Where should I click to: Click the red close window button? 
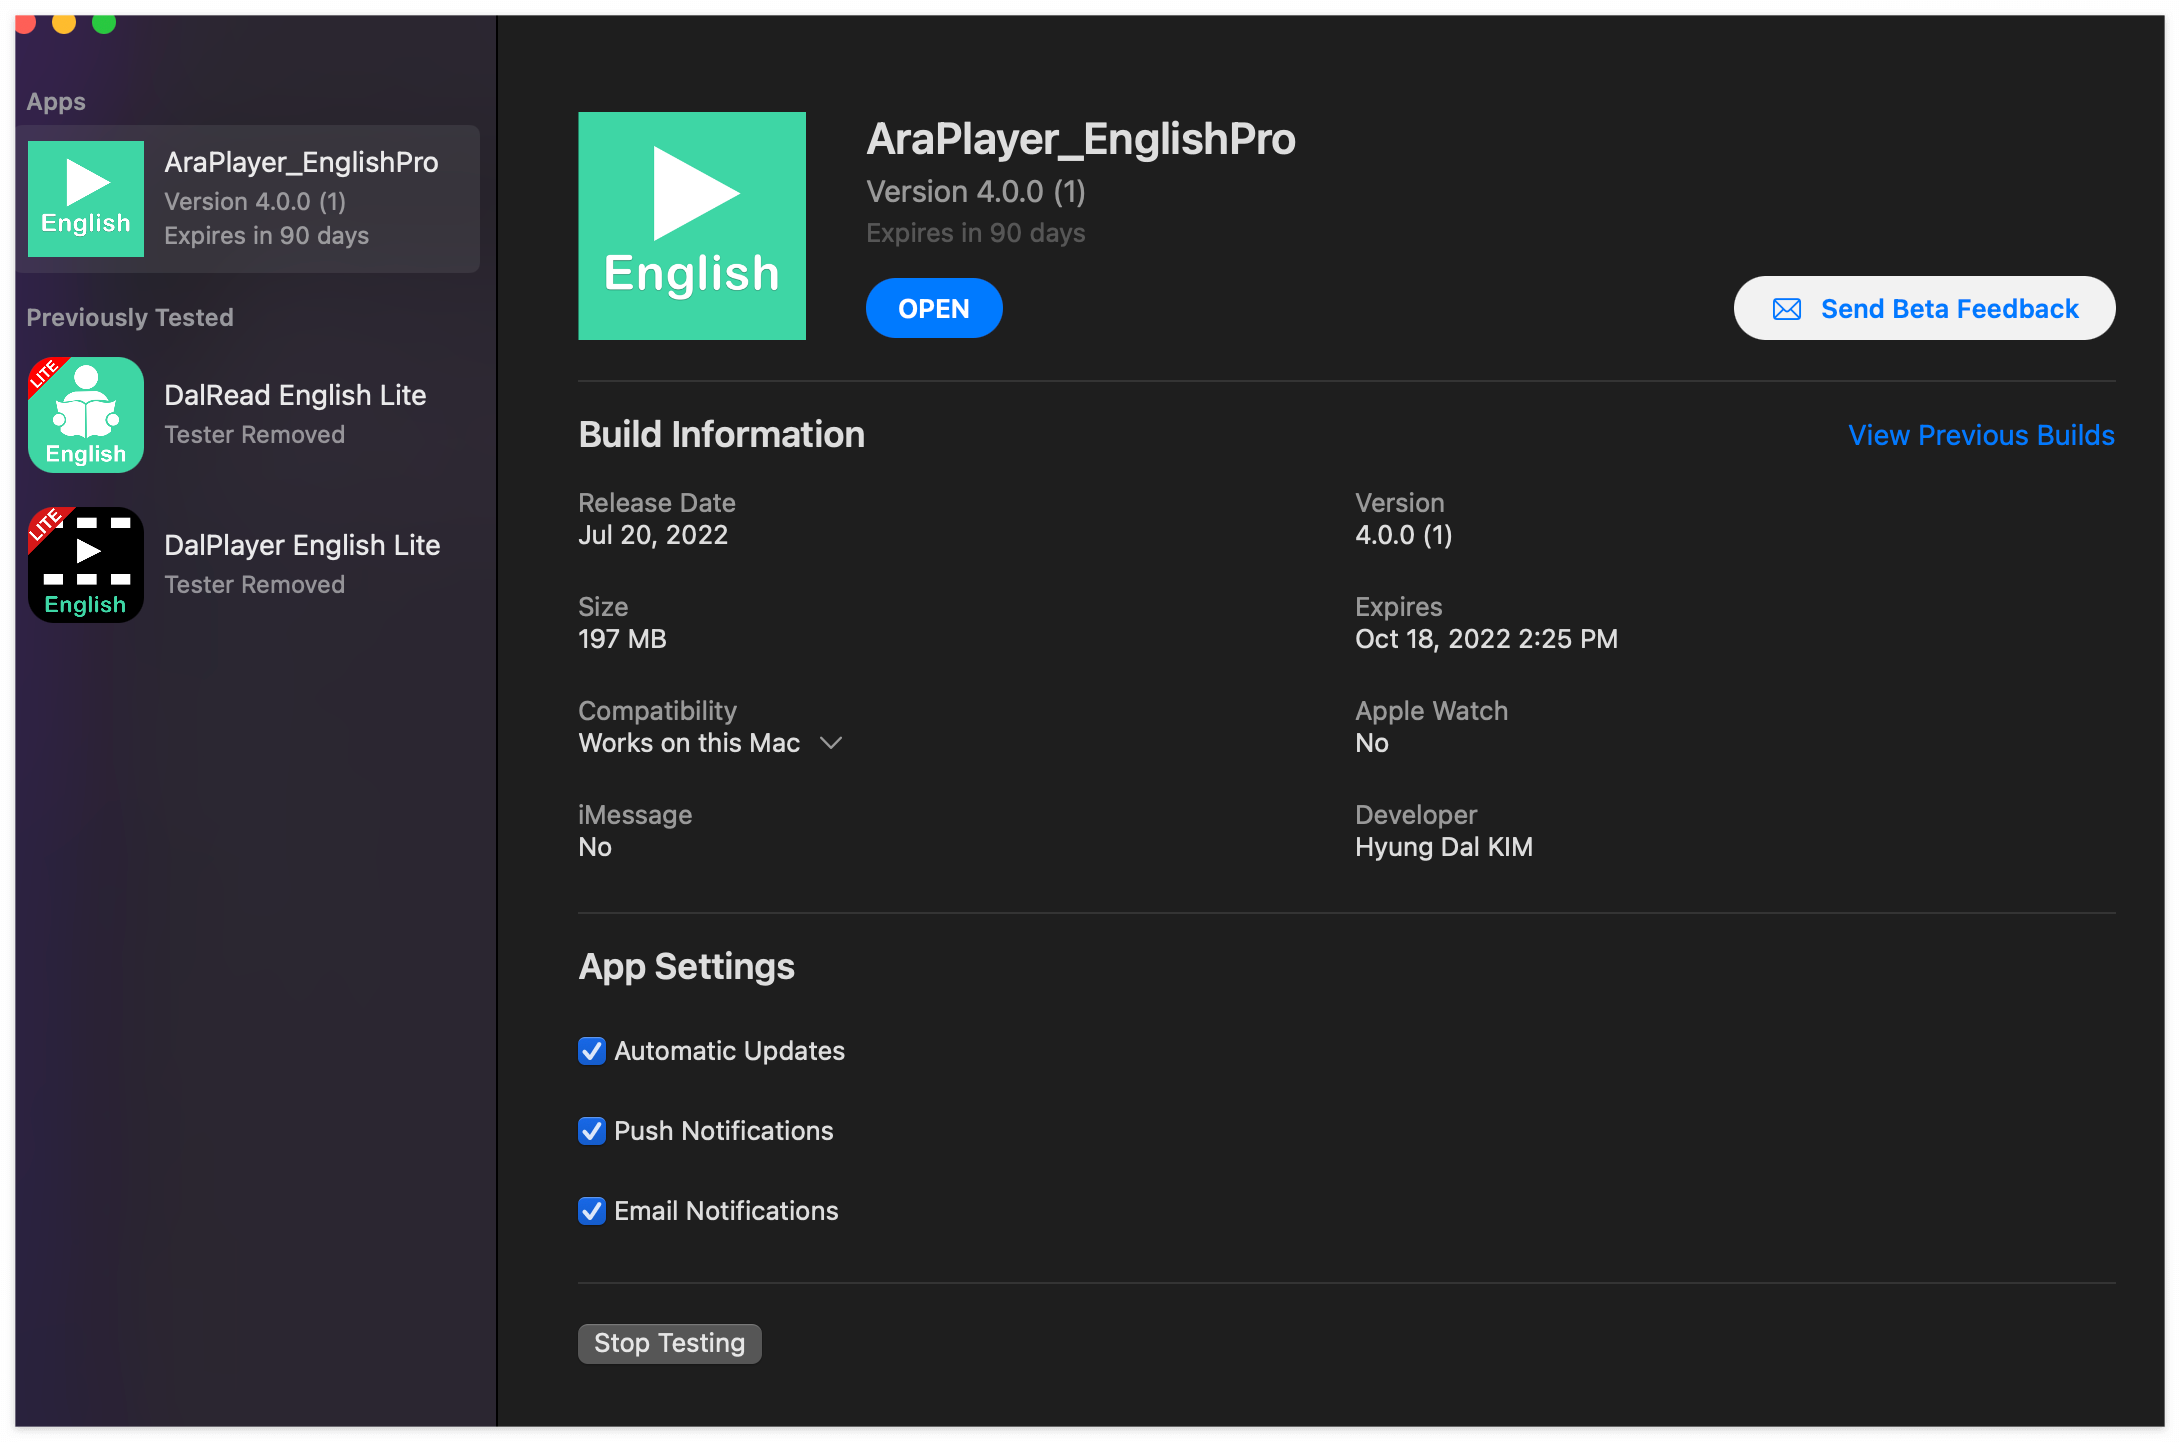(26, 22)
